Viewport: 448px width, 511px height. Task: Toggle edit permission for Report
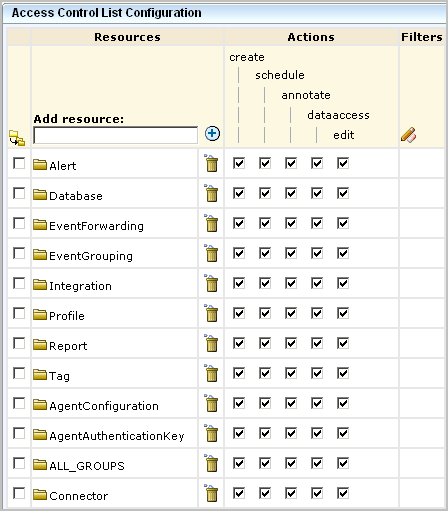pos(343,343)
